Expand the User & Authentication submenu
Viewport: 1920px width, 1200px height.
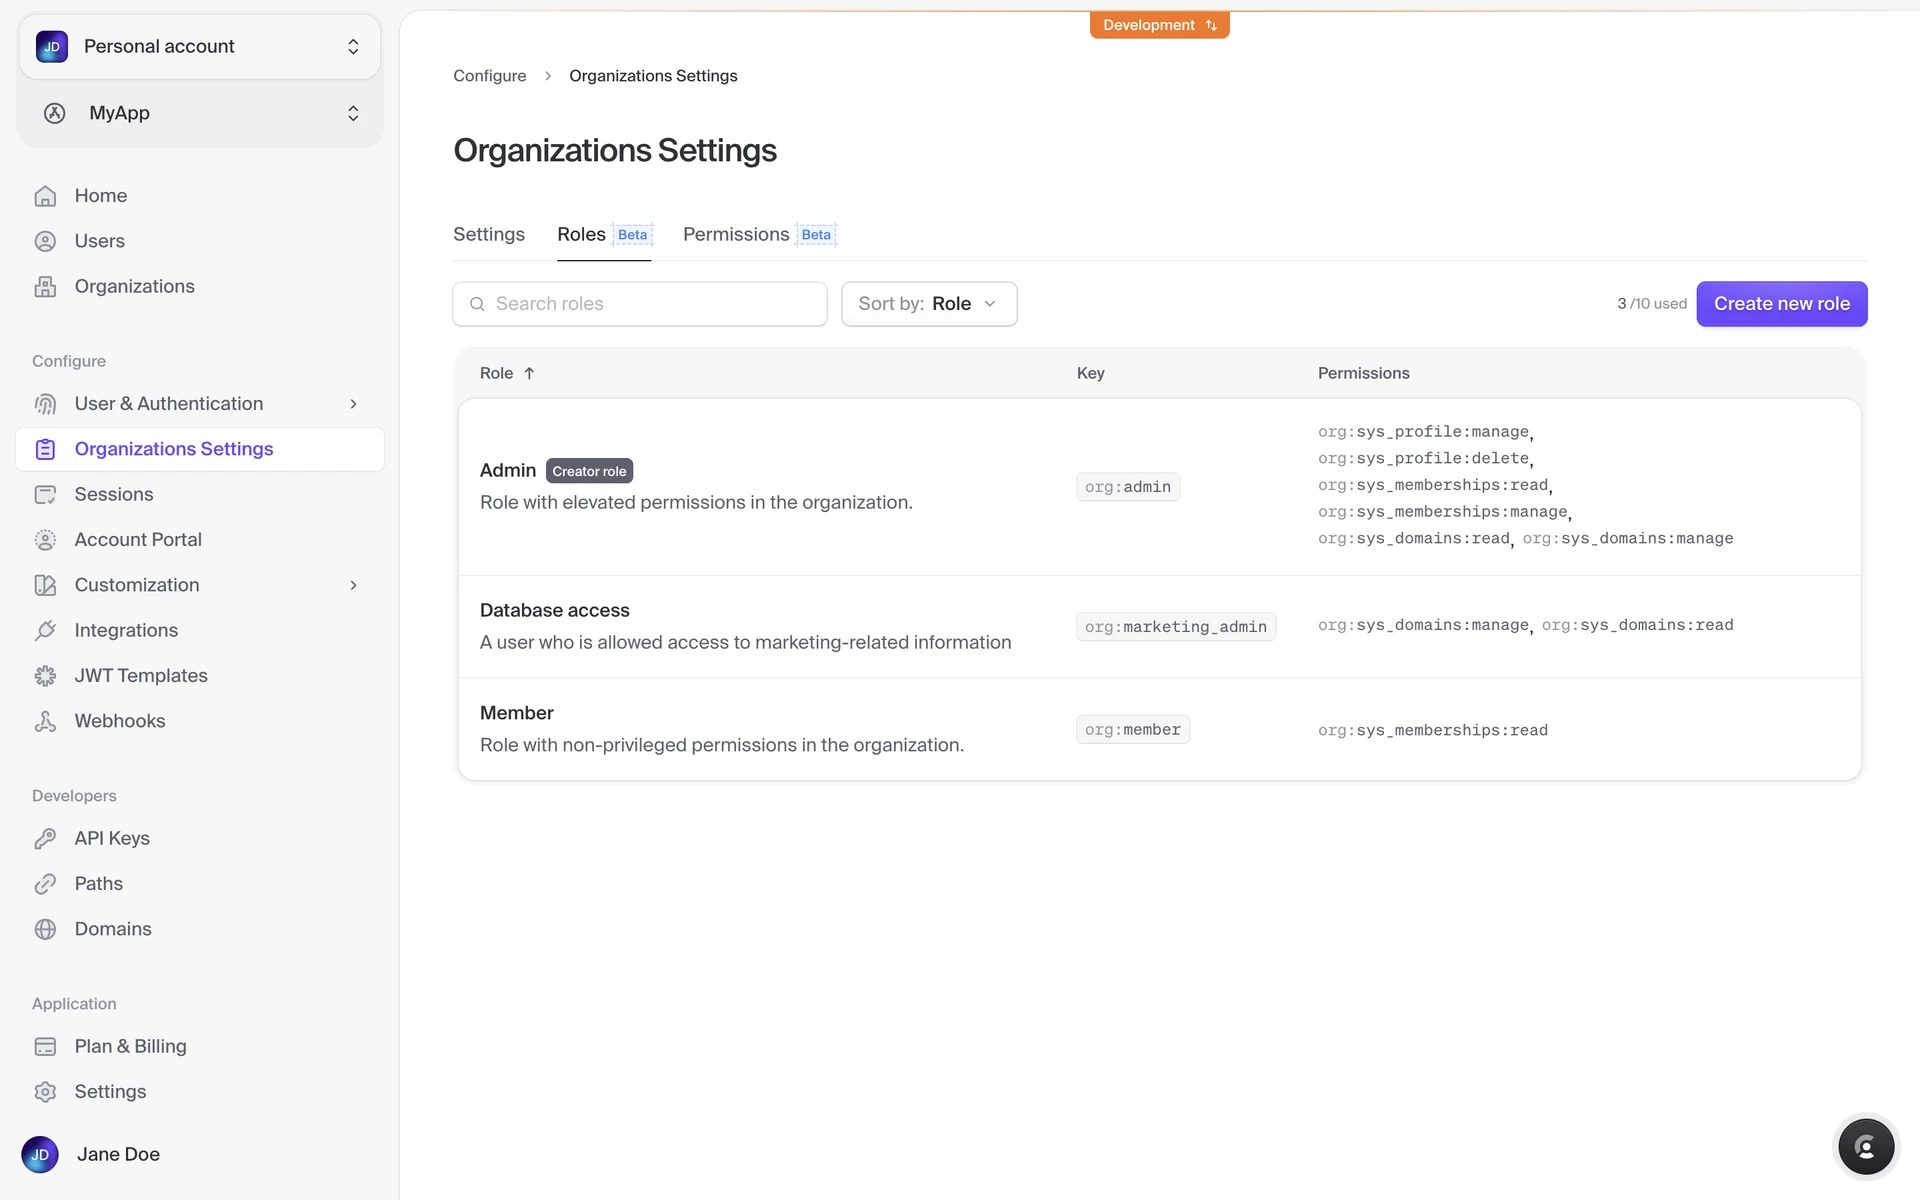(353, 404)
